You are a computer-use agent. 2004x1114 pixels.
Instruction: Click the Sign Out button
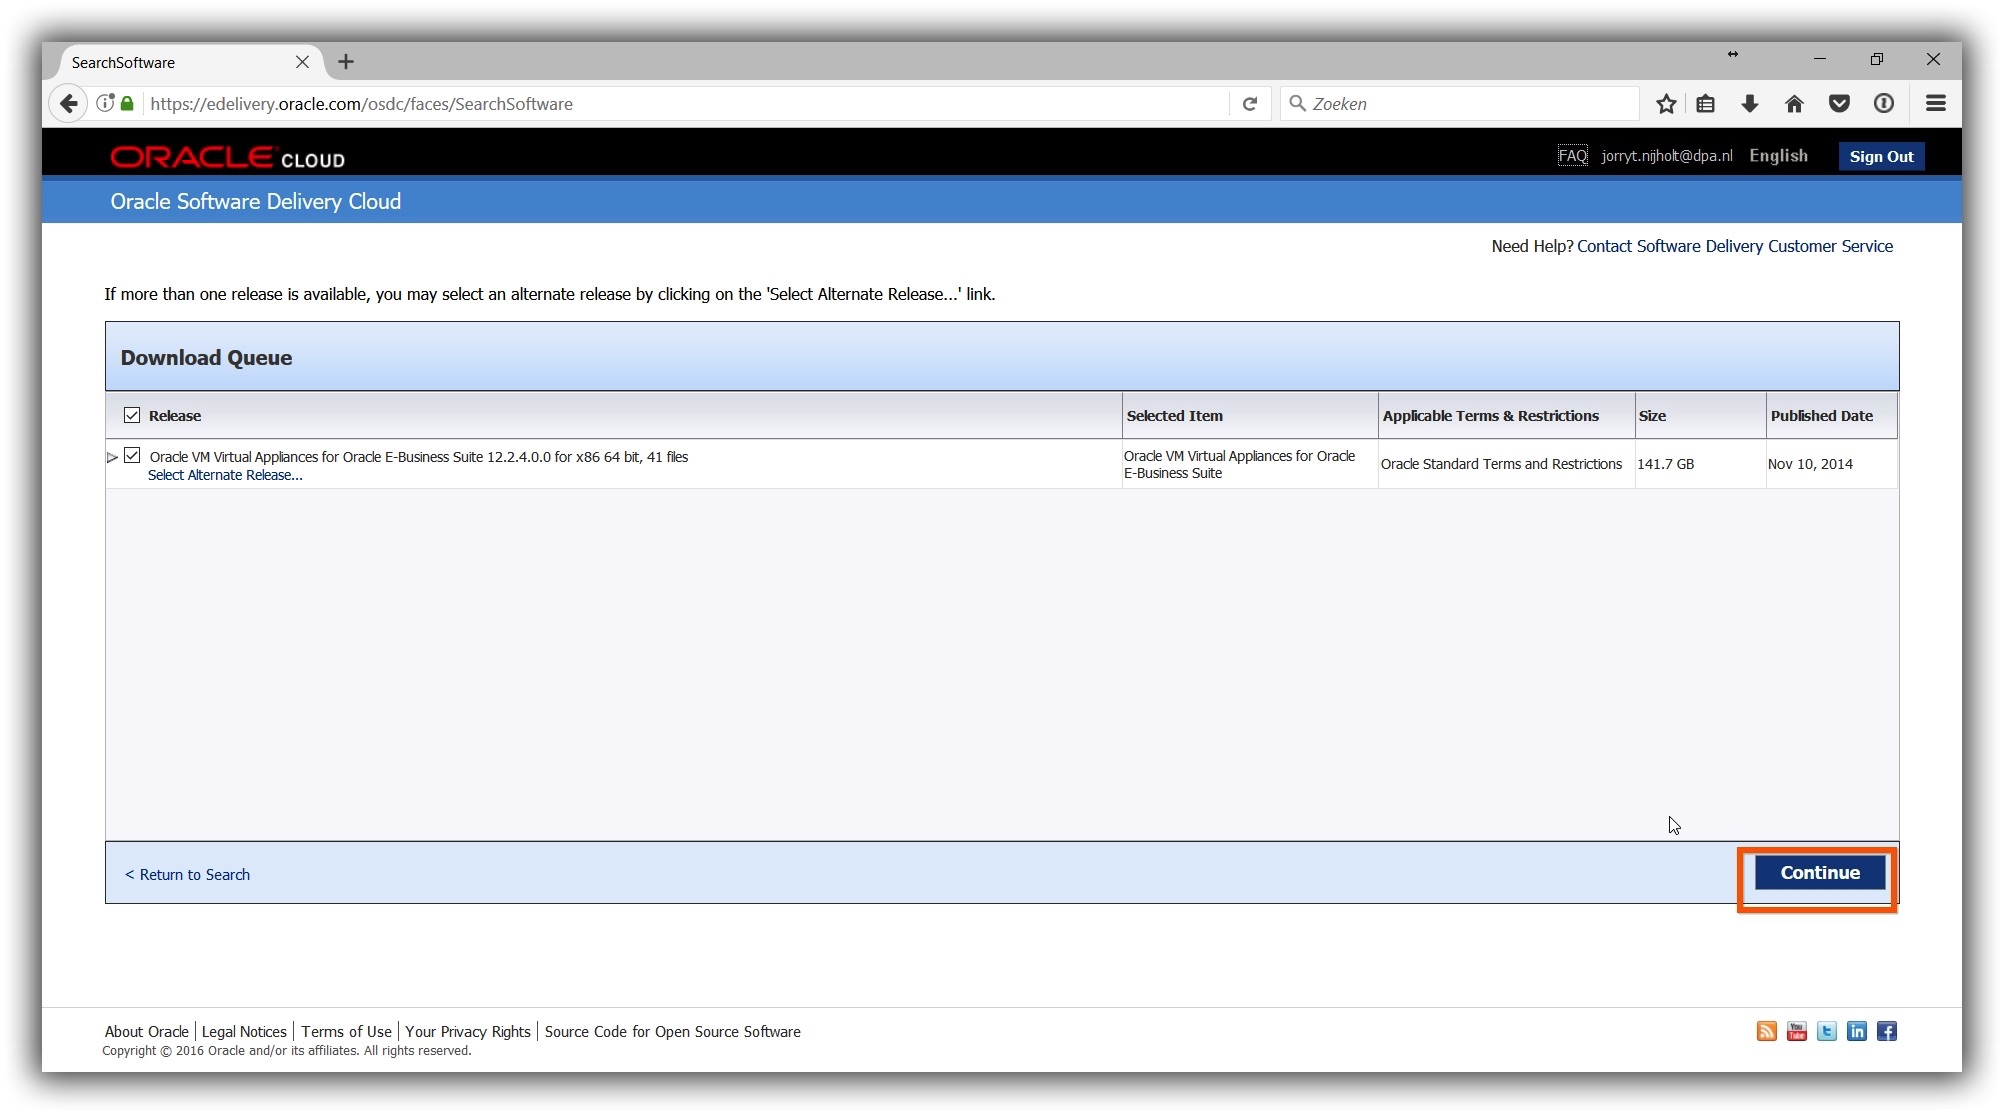click(1881, 156)
